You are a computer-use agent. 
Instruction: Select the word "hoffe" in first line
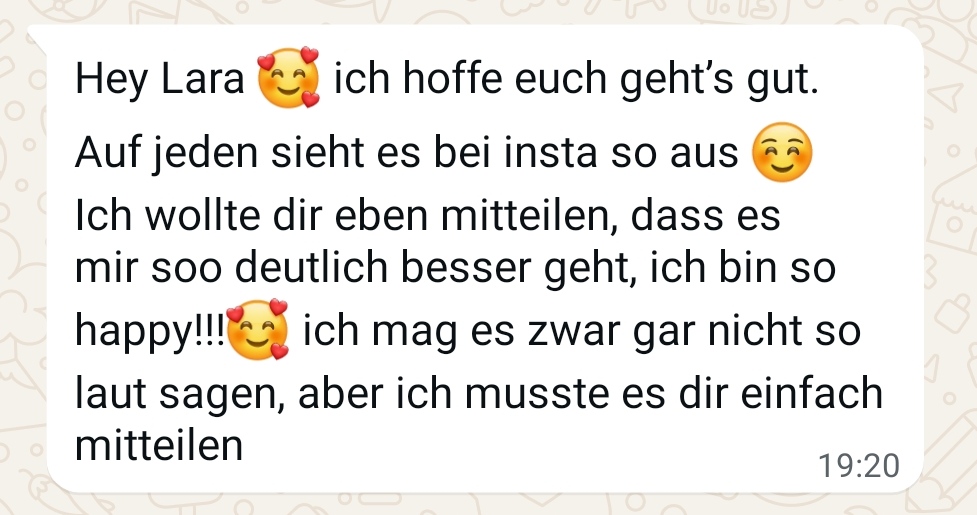(x=452, y=79)
